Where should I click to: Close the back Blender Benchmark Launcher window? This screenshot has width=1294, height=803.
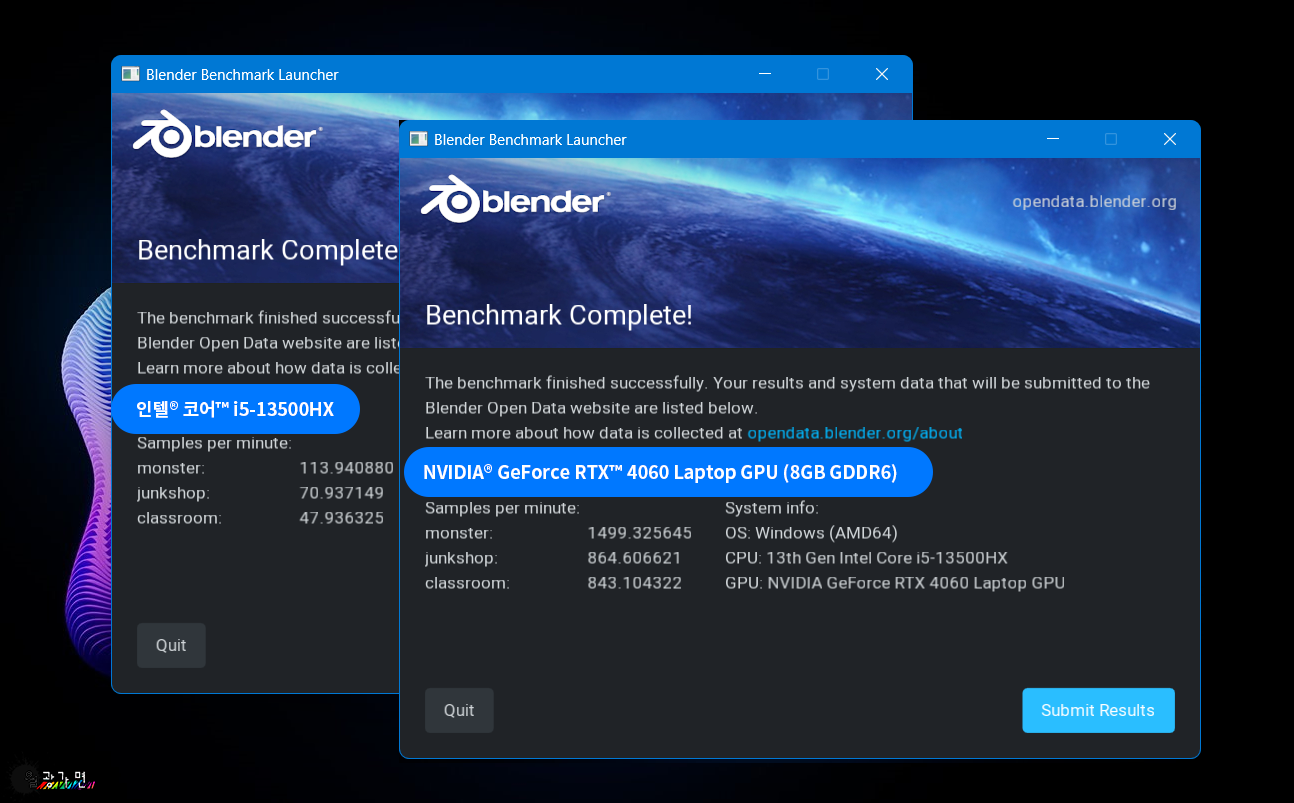881,74
